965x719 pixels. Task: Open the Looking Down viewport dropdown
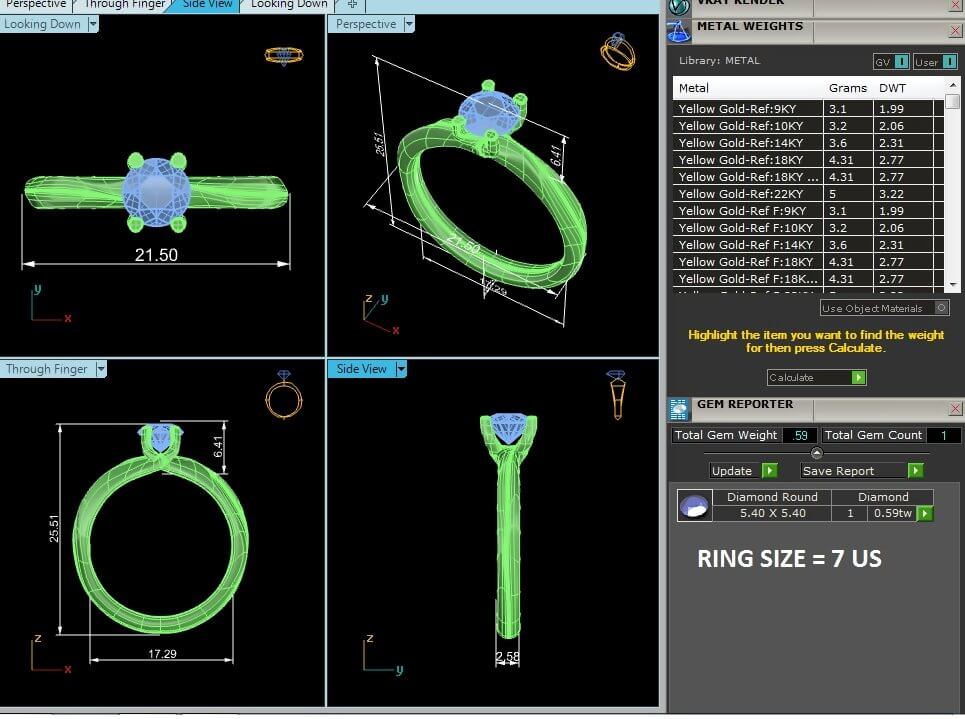click(x=92, y=24)
